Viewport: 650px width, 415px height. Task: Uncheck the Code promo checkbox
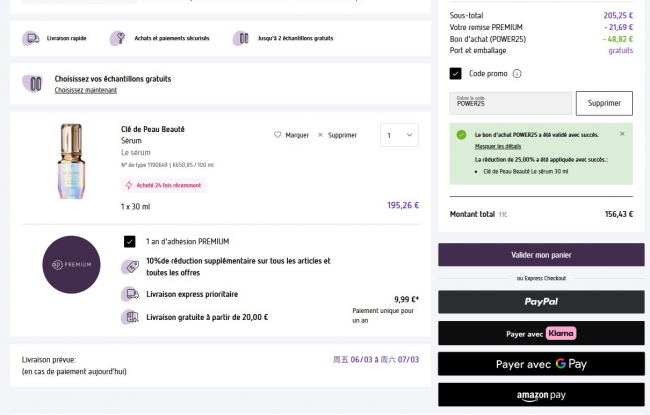click(456, 73)
